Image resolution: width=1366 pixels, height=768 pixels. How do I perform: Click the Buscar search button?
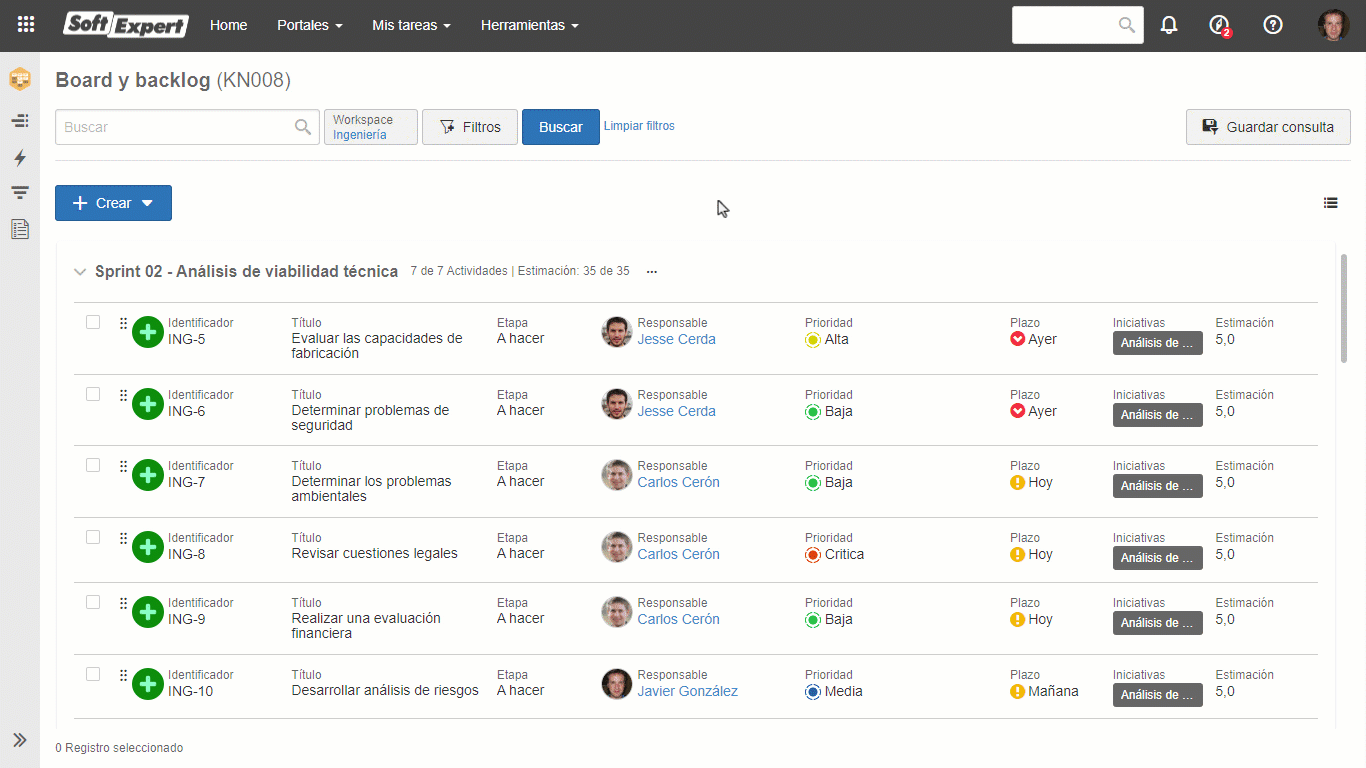coord(561,127)
